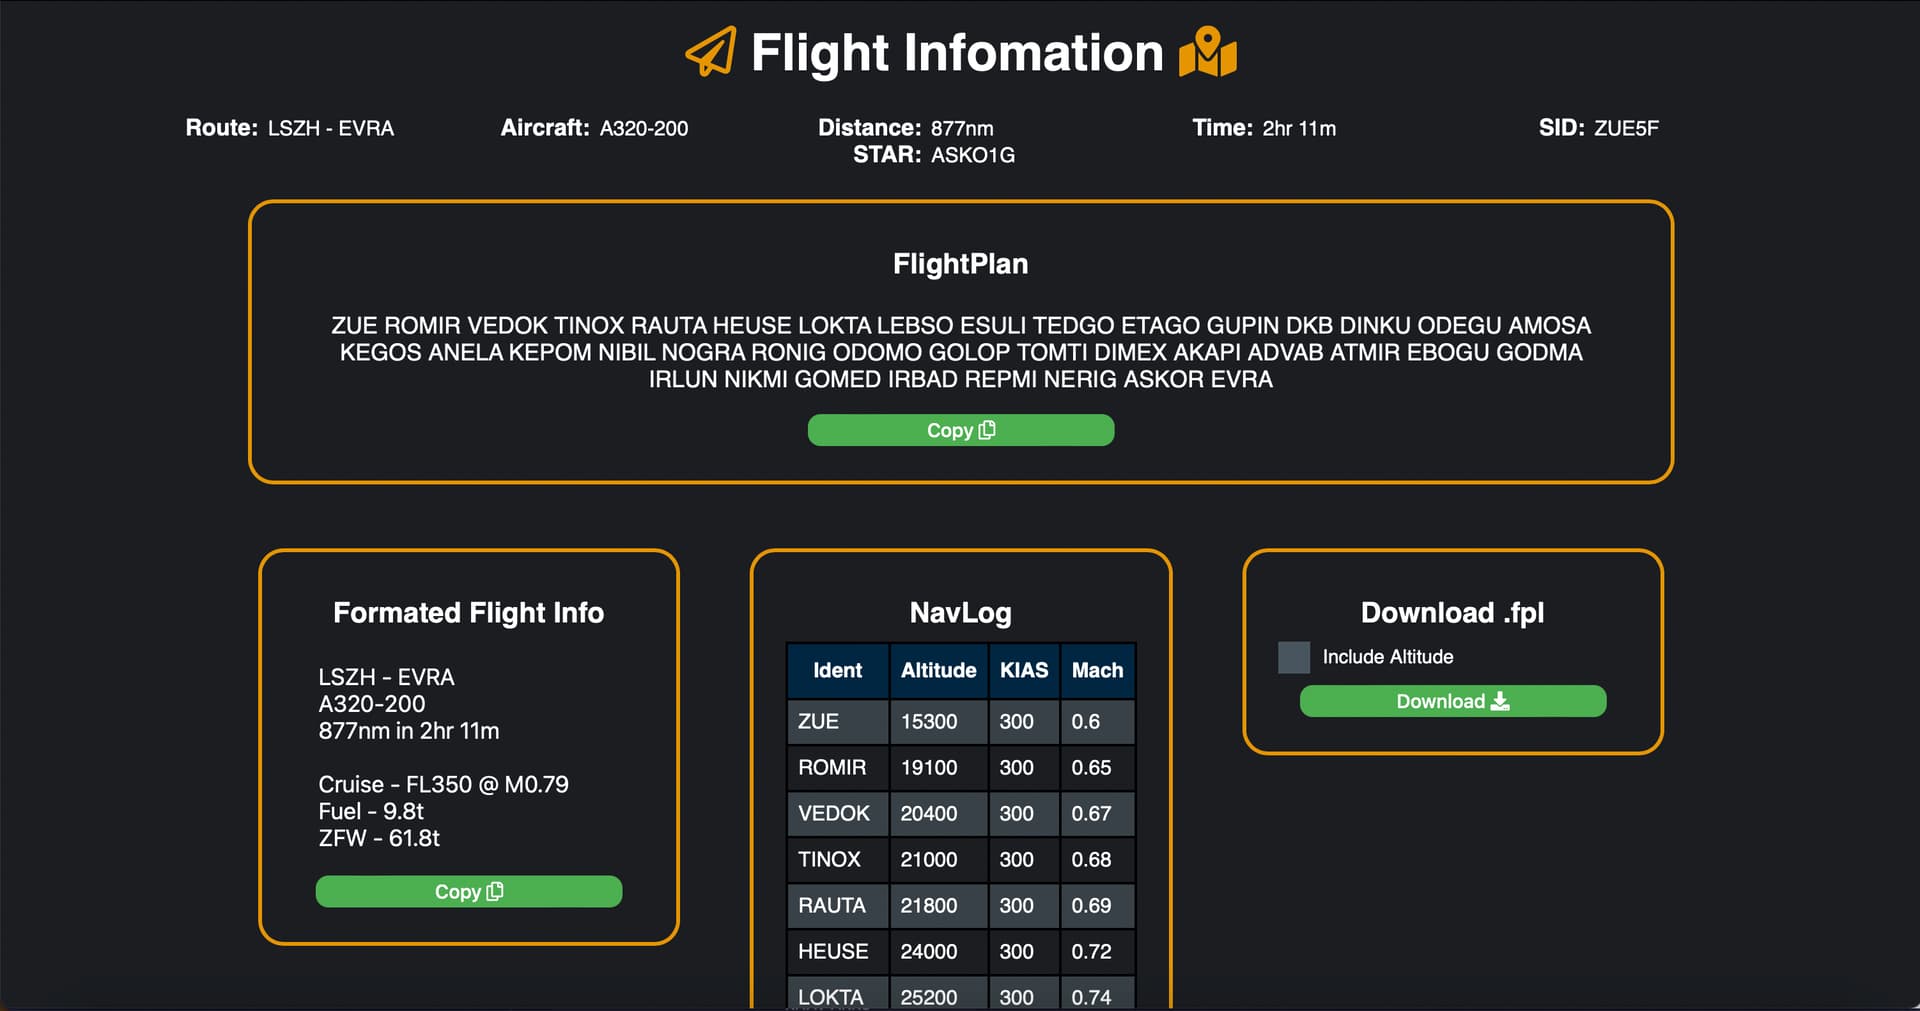Screen dimensions: 1920x1011
Task: Click the 0.72 Mach value for HEUSE
Action: coord(1091,951)
